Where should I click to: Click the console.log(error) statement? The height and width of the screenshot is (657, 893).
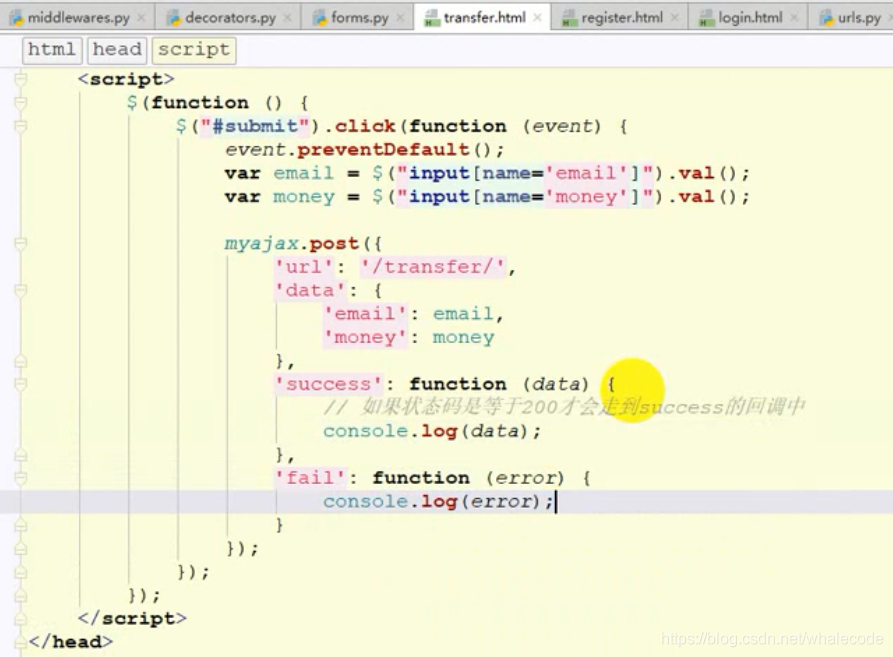tap(438, 502)
